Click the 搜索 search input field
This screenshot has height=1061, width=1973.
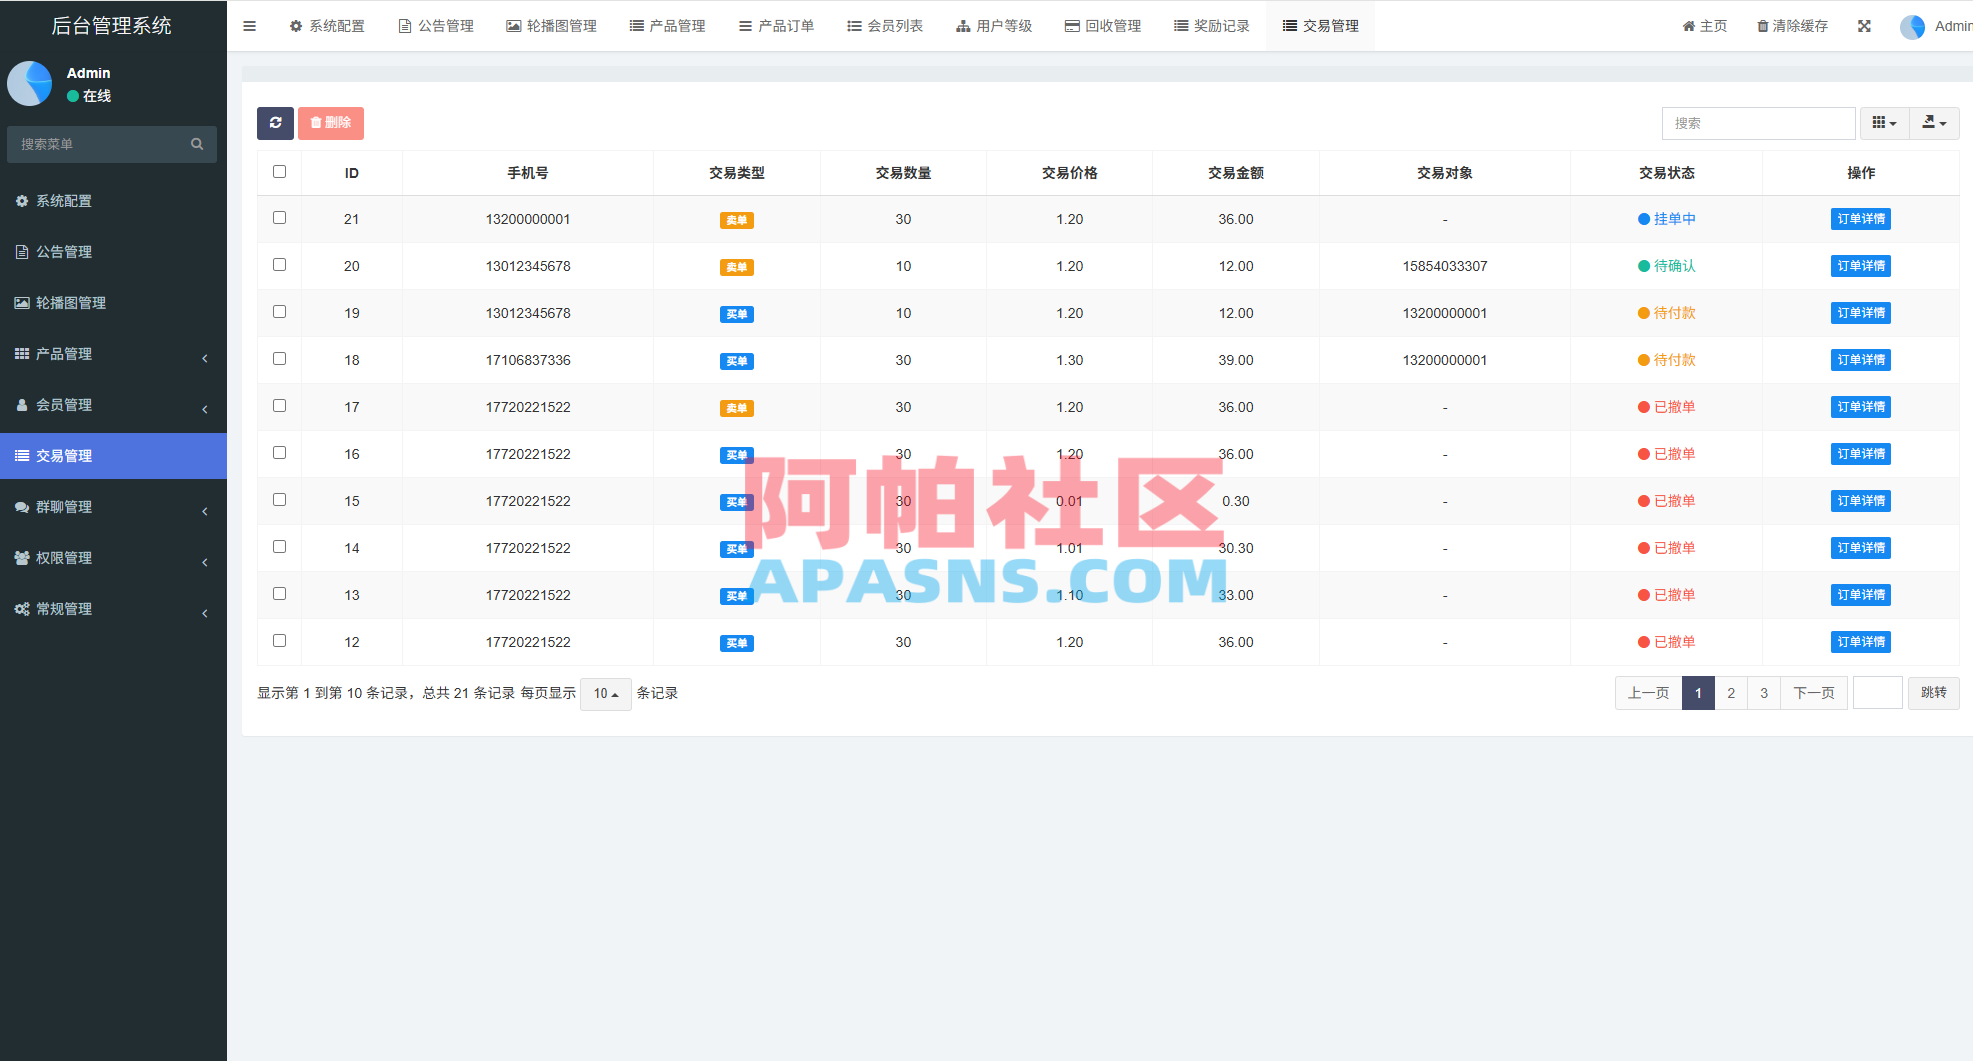click(1758, 123)
